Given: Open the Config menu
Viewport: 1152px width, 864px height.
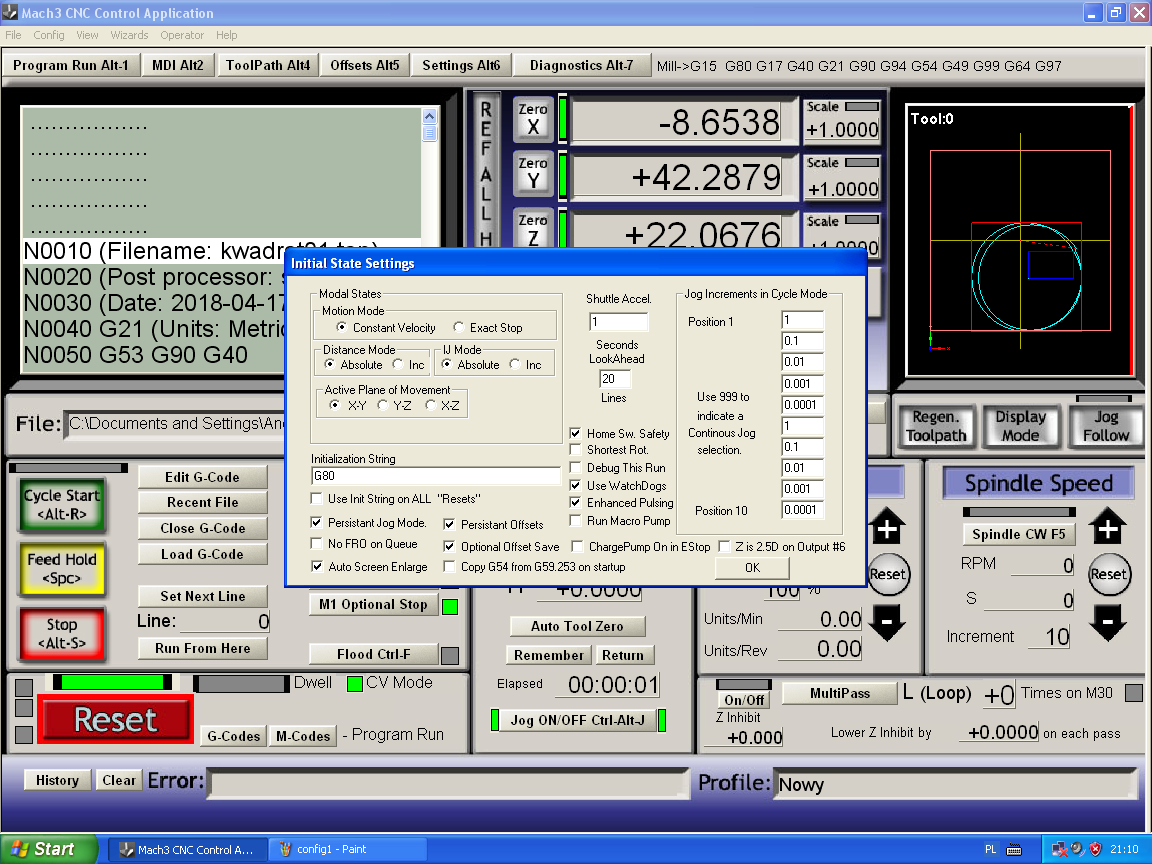Looking at the screenshot, I should point(48,35).
